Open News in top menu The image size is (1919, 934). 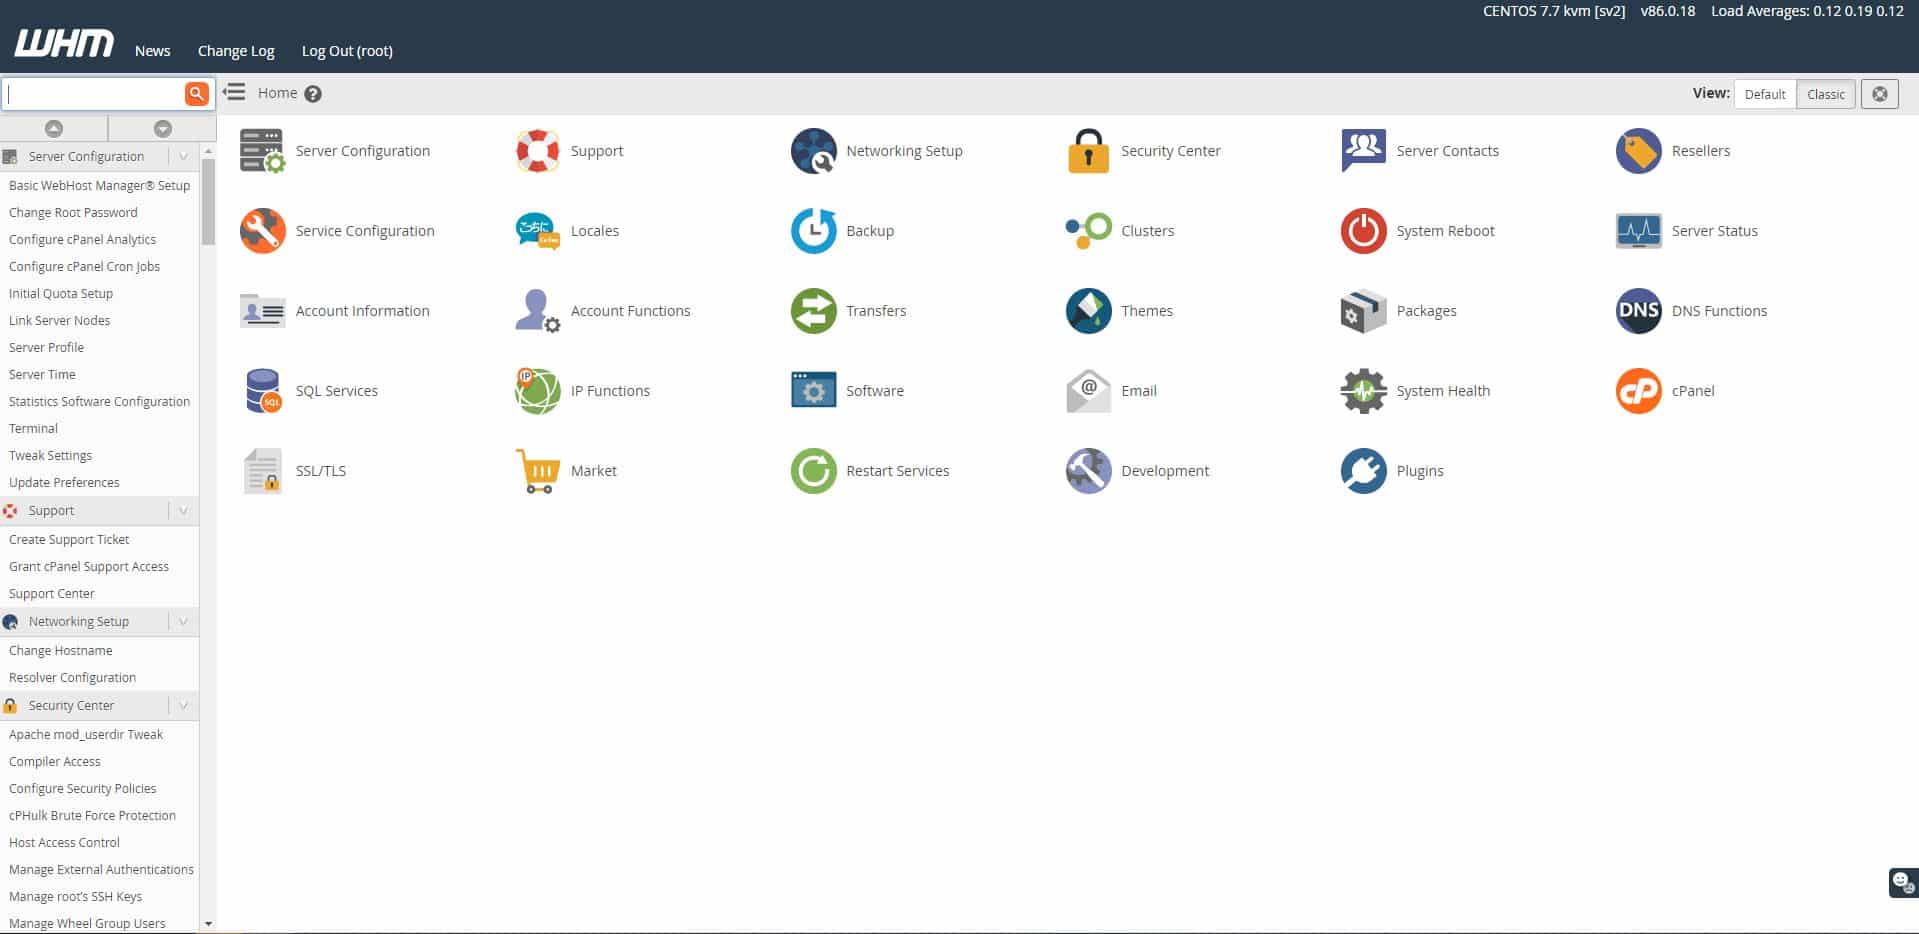(152, 51)
